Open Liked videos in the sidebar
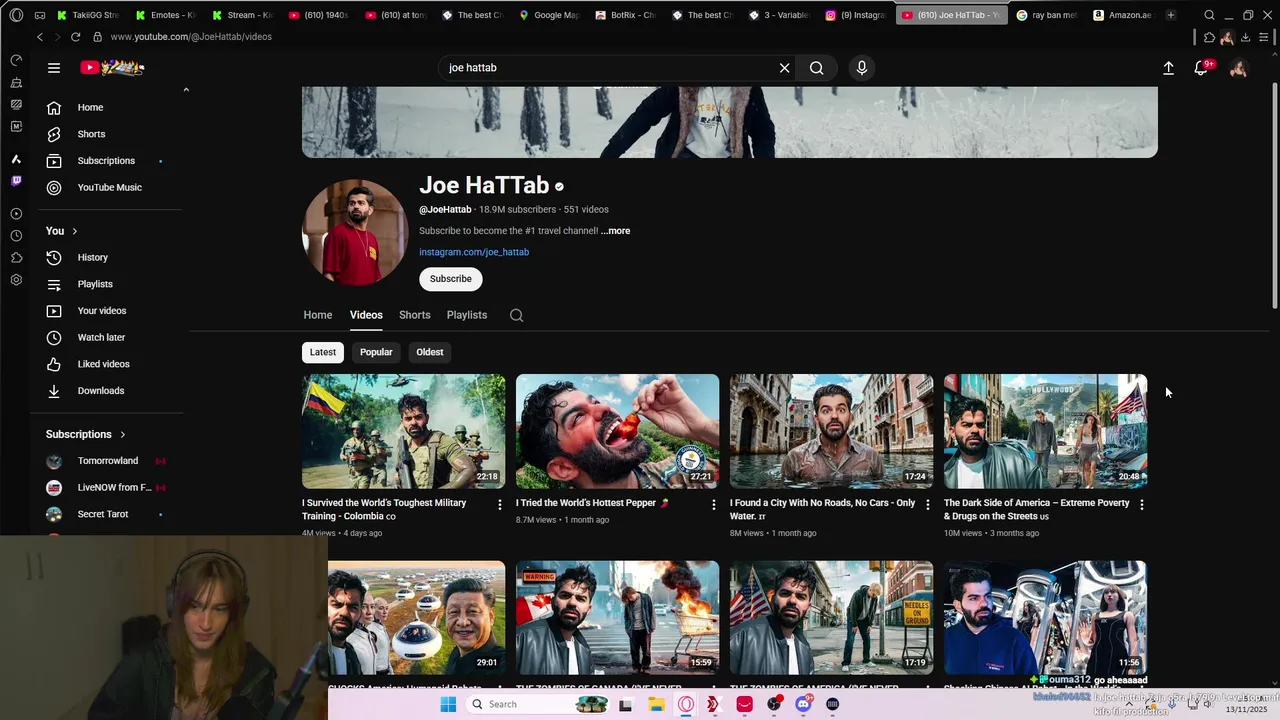The image size is (1280, 720). point(110,364)
